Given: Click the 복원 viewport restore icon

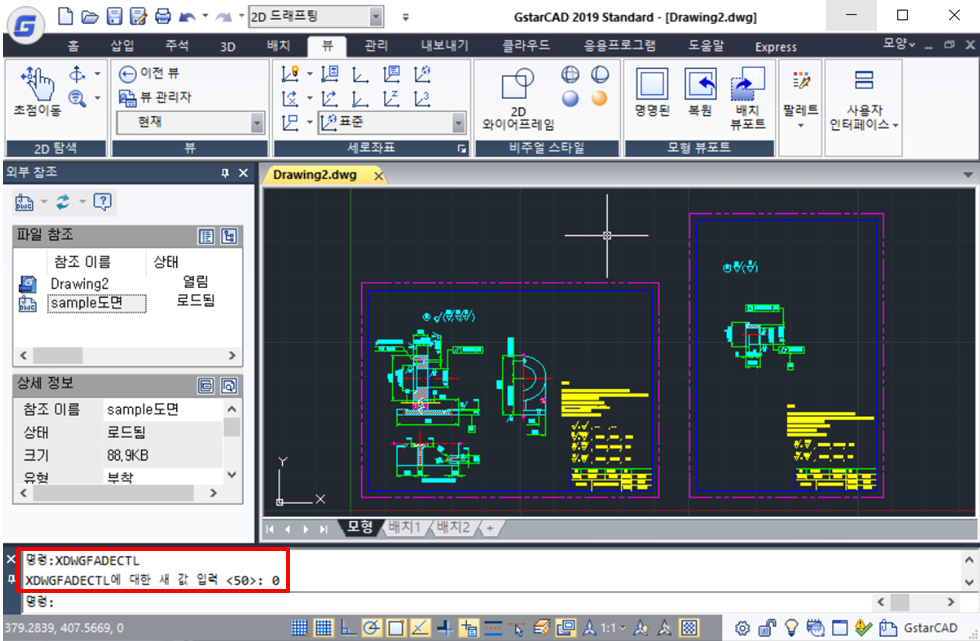Looking at the screenshot, I should (700, 92).
